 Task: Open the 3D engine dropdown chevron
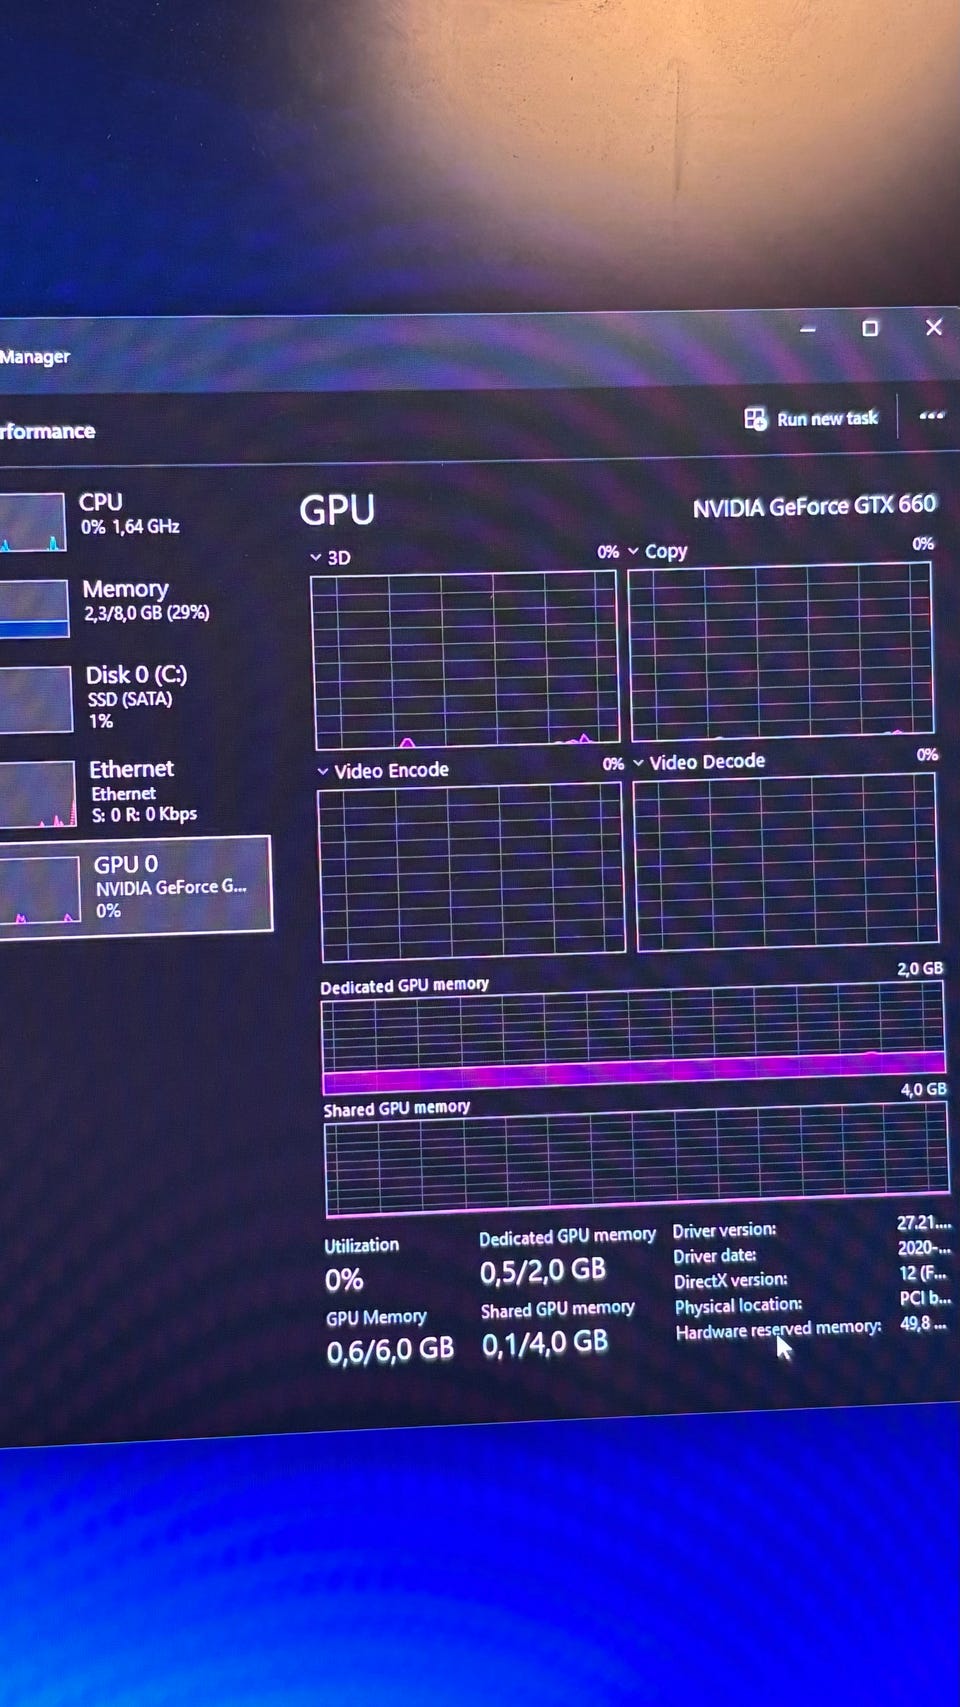click(x=316, y=558)
